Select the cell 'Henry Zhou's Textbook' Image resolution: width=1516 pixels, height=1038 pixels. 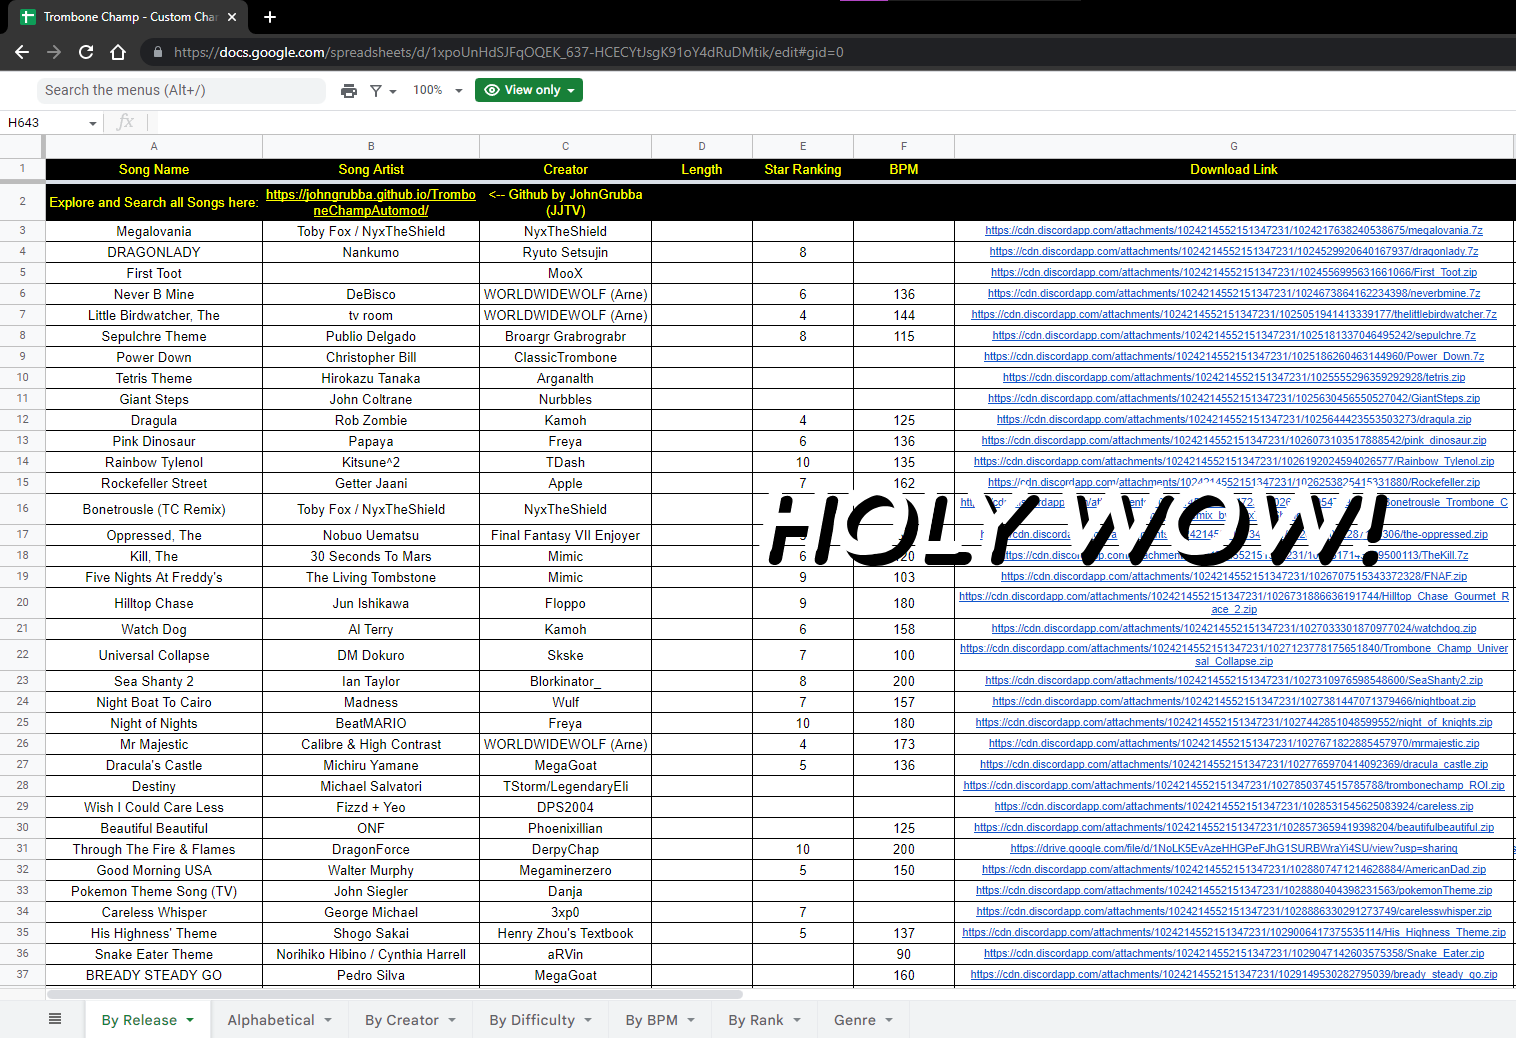(x=565, y=933)
